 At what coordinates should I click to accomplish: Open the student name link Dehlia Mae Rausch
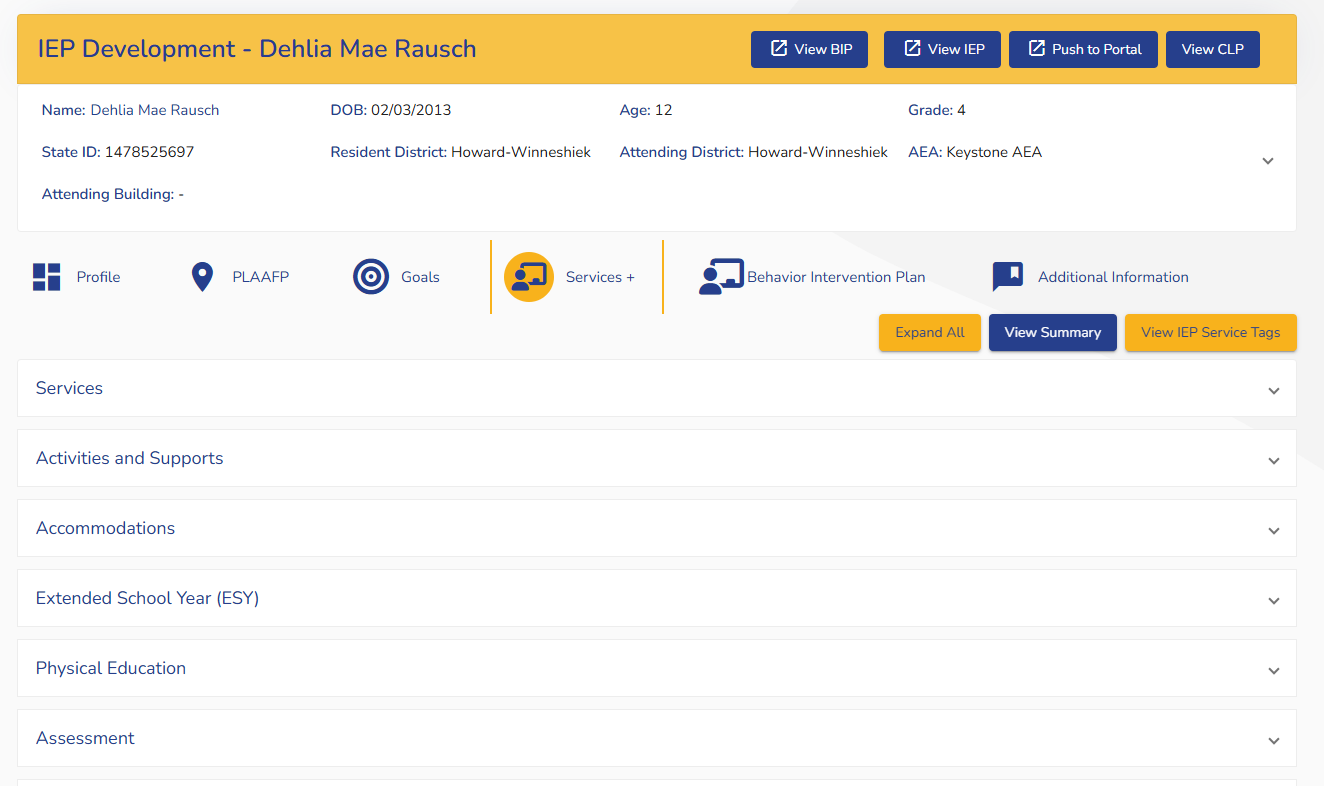(x=155, y=110)
